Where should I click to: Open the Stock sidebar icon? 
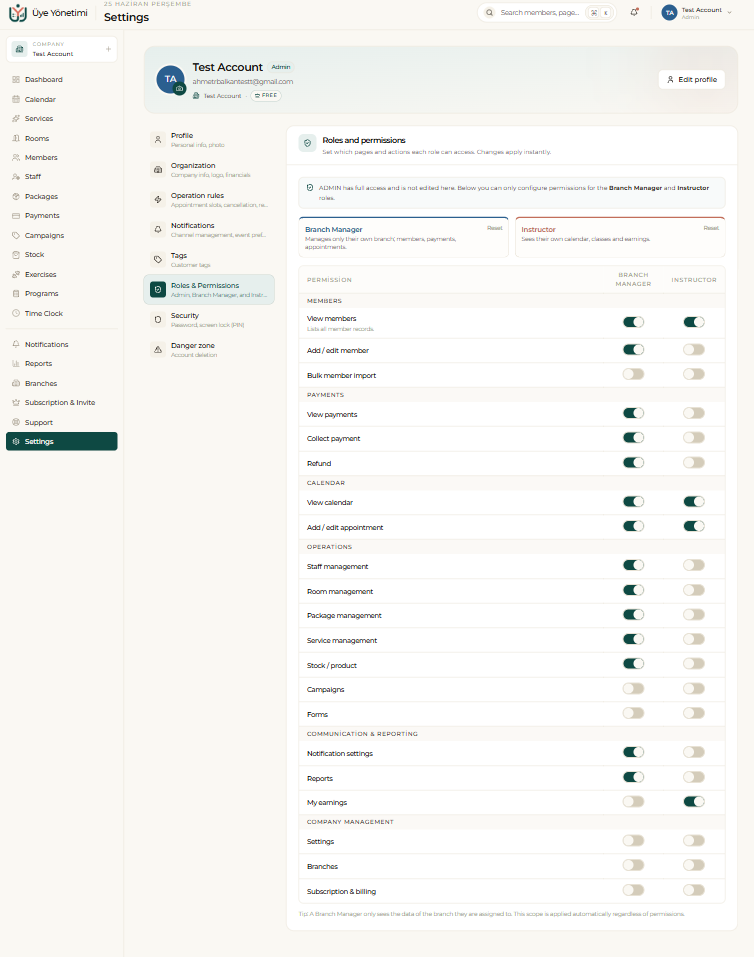[16, 255]
